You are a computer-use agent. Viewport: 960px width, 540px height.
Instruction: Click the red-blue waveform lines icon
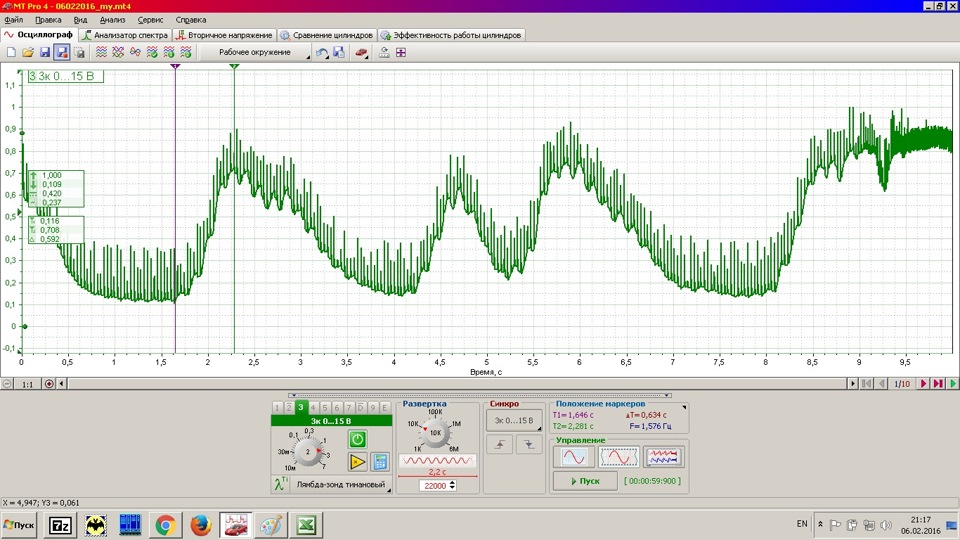coord(102,53)
